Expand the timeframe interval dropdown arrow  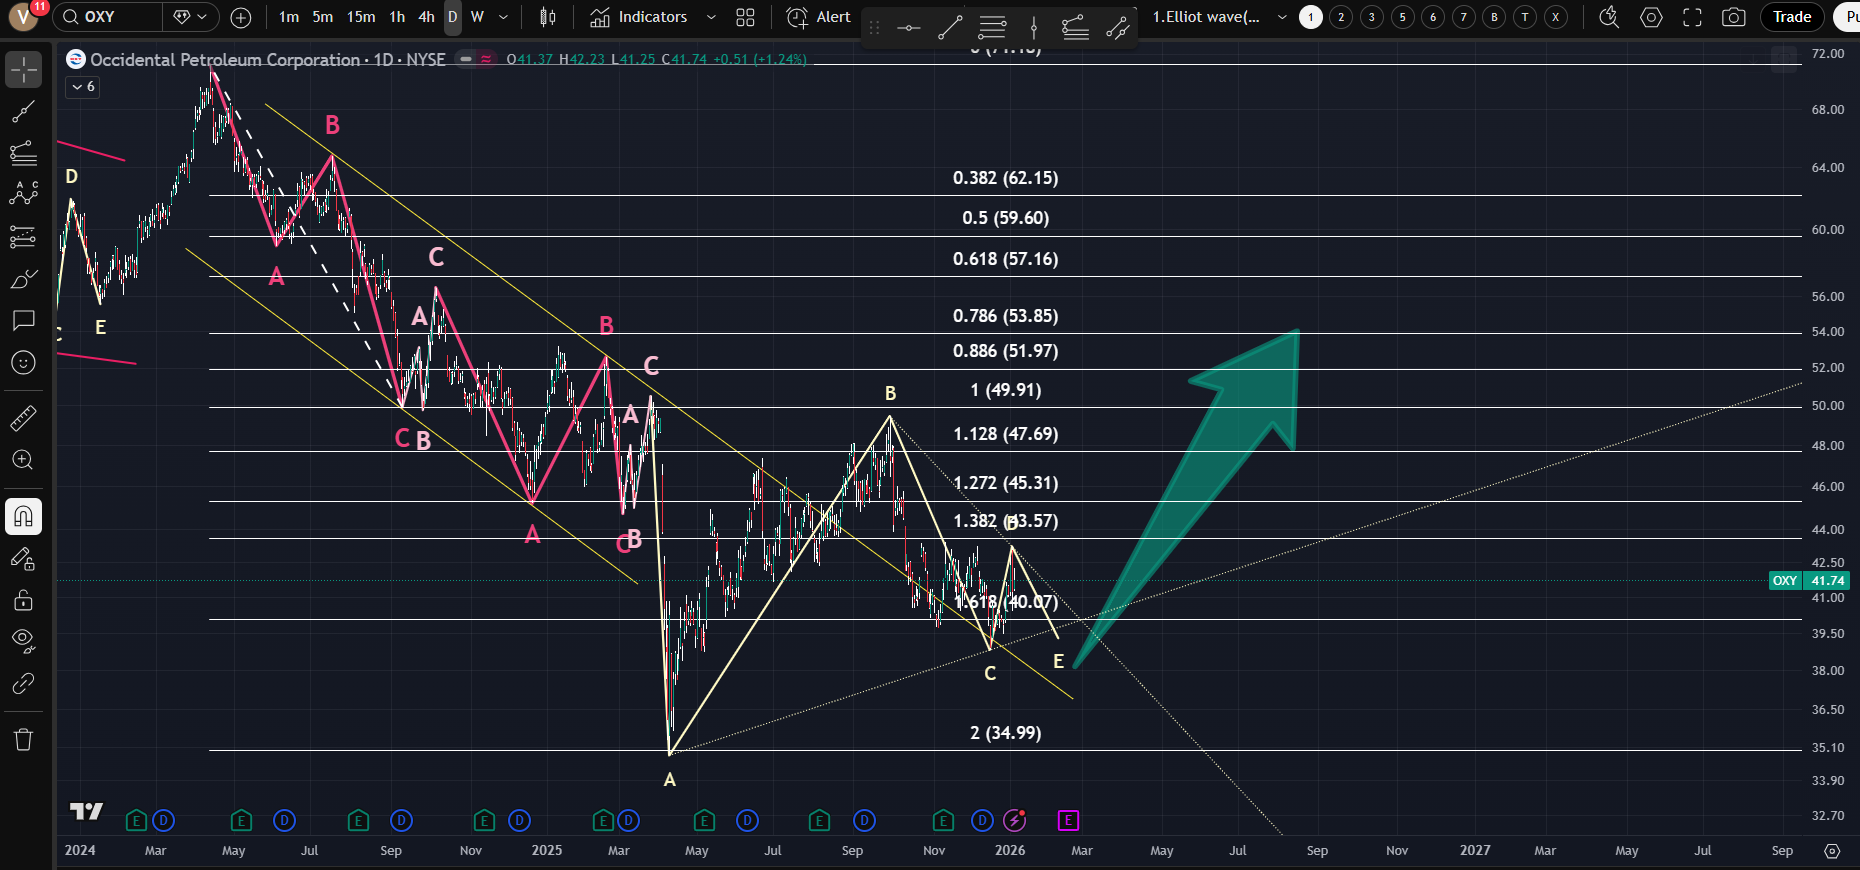[x=503, y=17]
